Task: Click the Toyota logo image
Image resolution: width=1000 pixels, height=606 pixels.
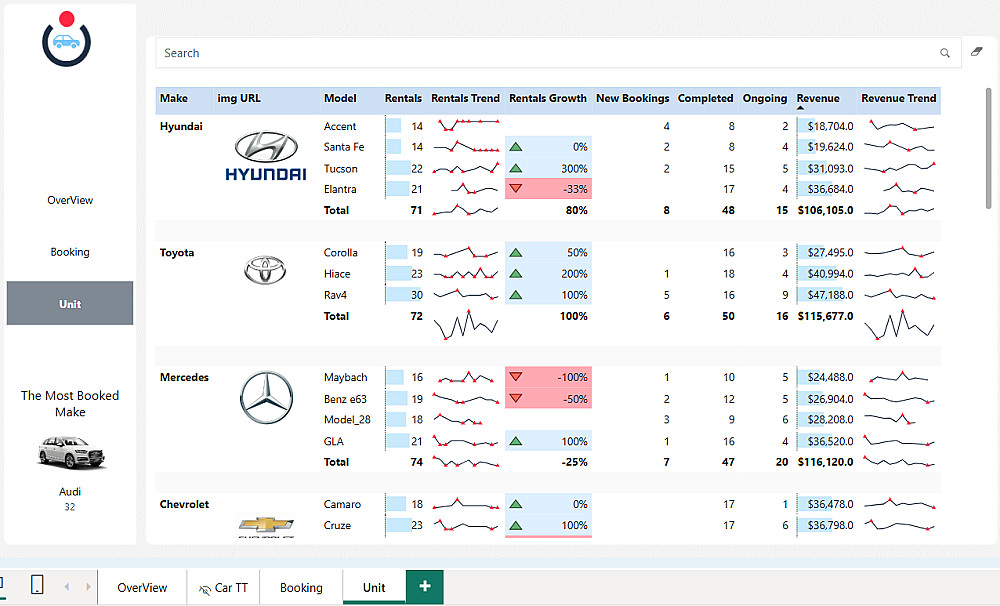Action: click(x=265, y=270)
